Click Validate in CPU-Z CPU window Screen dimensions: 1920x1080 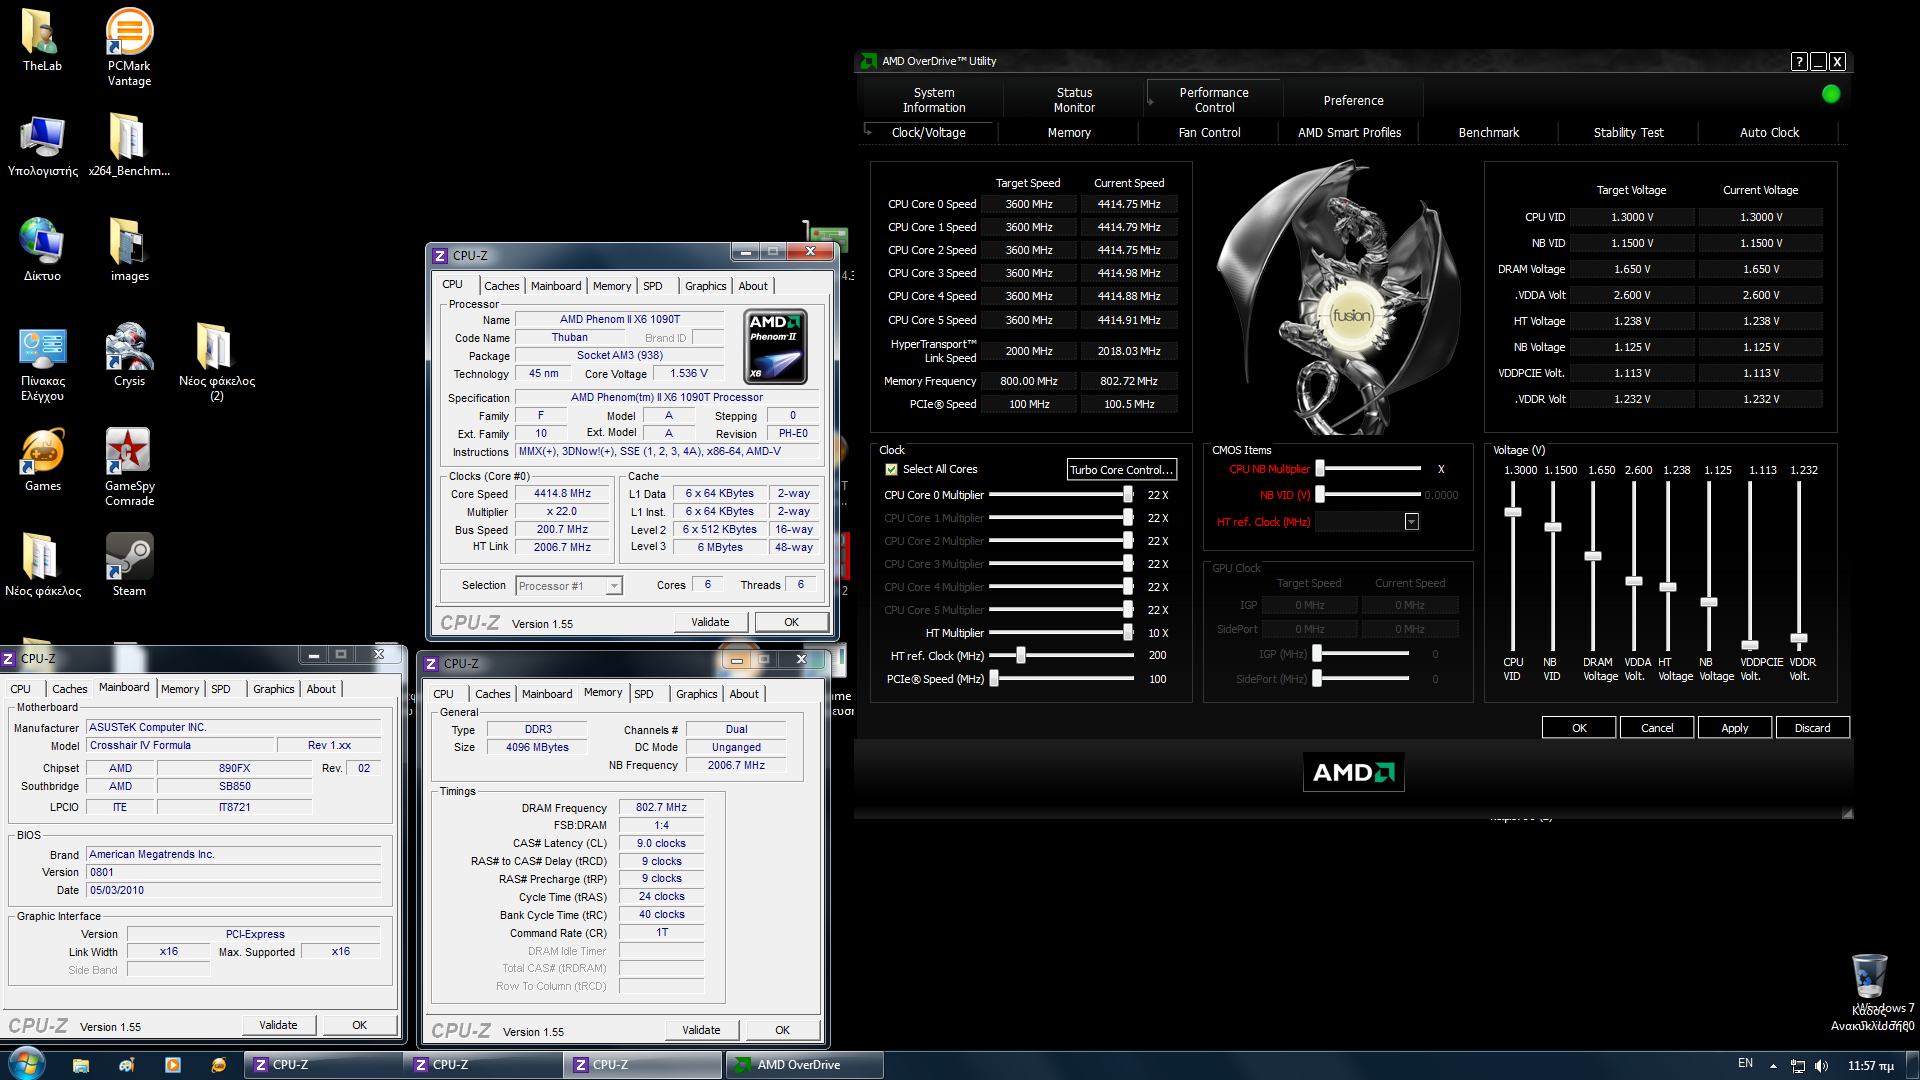point(709,622)
